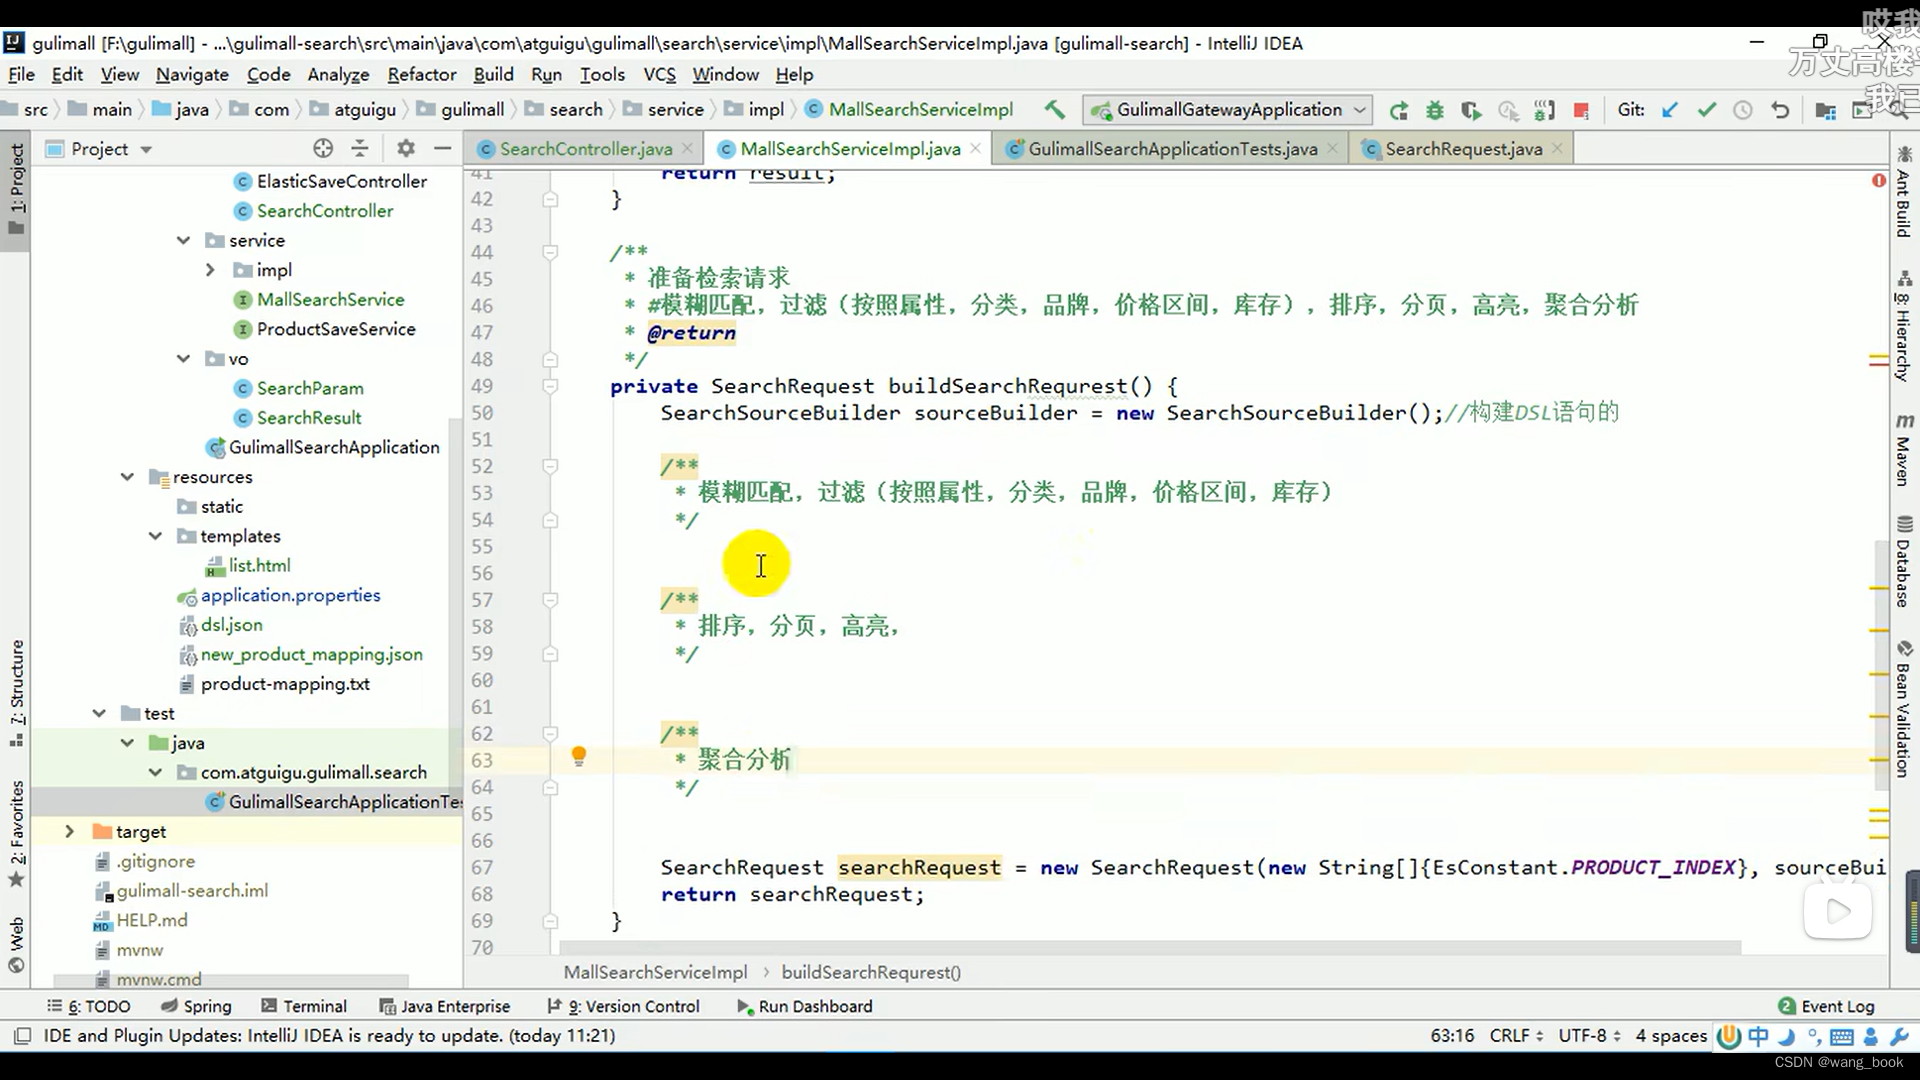The width and height of the screenshot is (1920, 1080).
Task: Show Git history clock icon
Action: tap(1743, 110)
